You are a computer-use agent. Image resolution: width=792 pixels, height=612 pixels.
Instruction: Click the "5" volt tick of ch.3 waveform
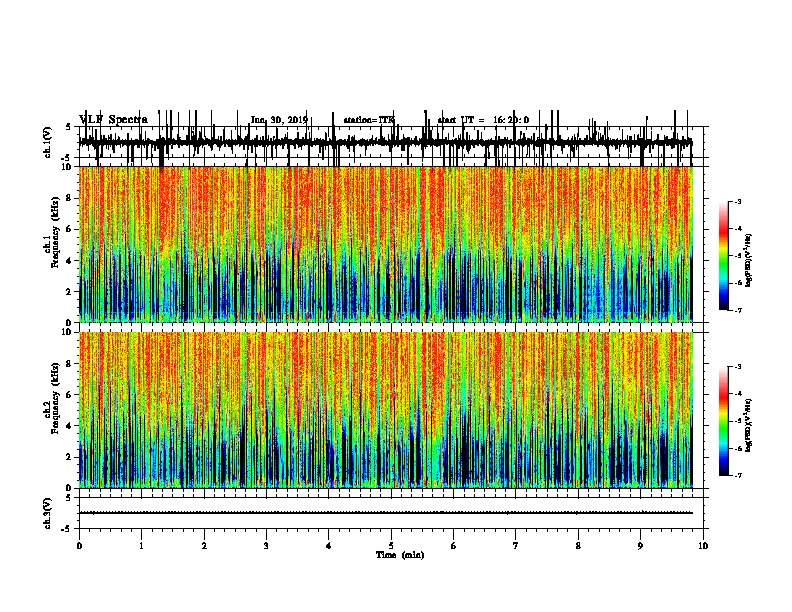pos(68,498)
